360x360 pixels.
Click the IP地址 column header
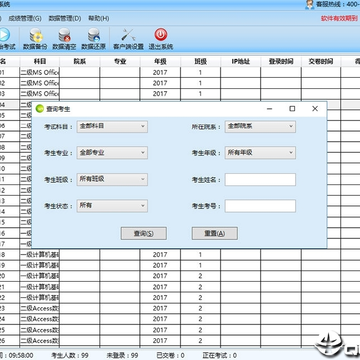click(241, 62)
